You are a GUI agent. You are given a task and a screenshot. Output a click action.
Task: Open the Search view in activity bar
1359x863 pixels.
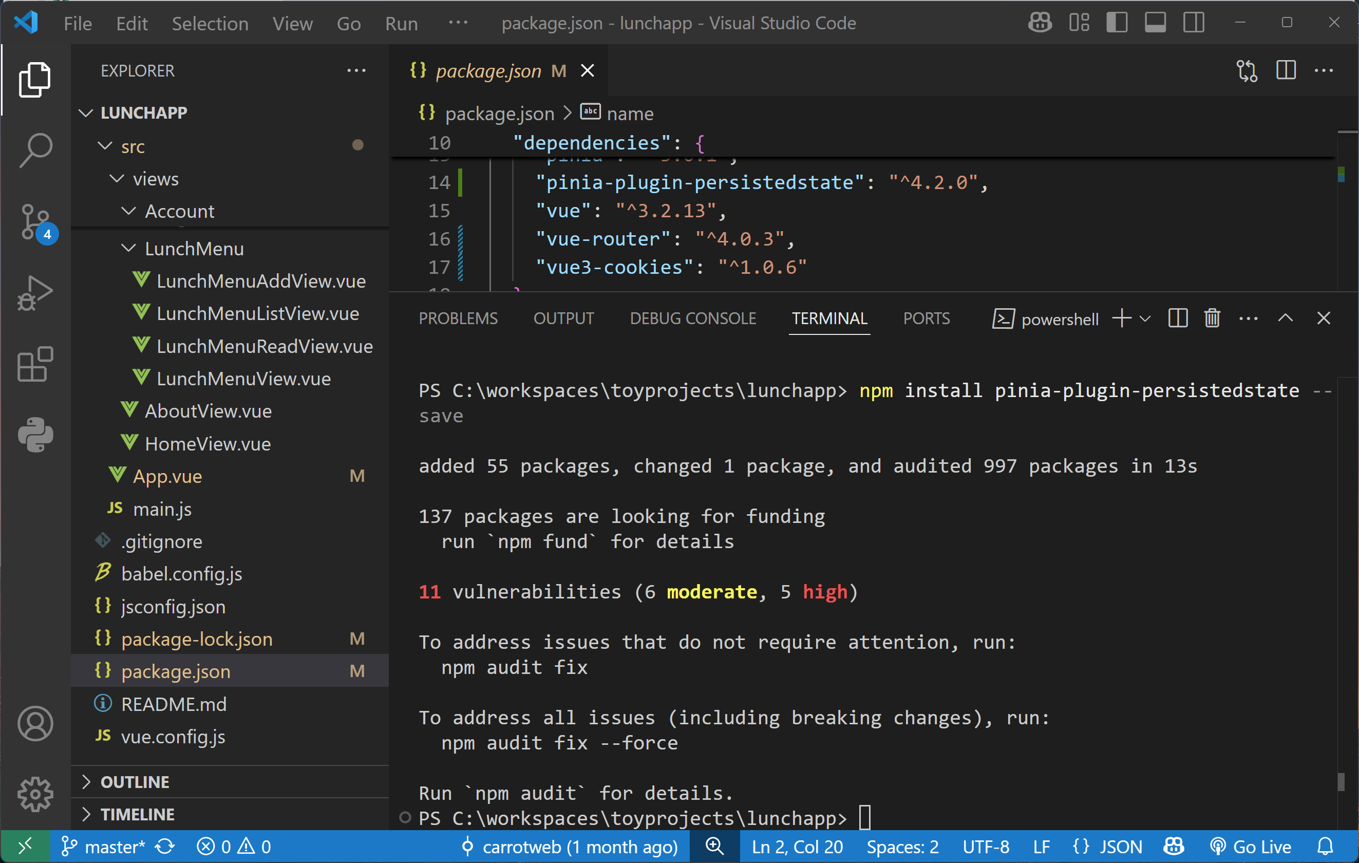[35, 150]
